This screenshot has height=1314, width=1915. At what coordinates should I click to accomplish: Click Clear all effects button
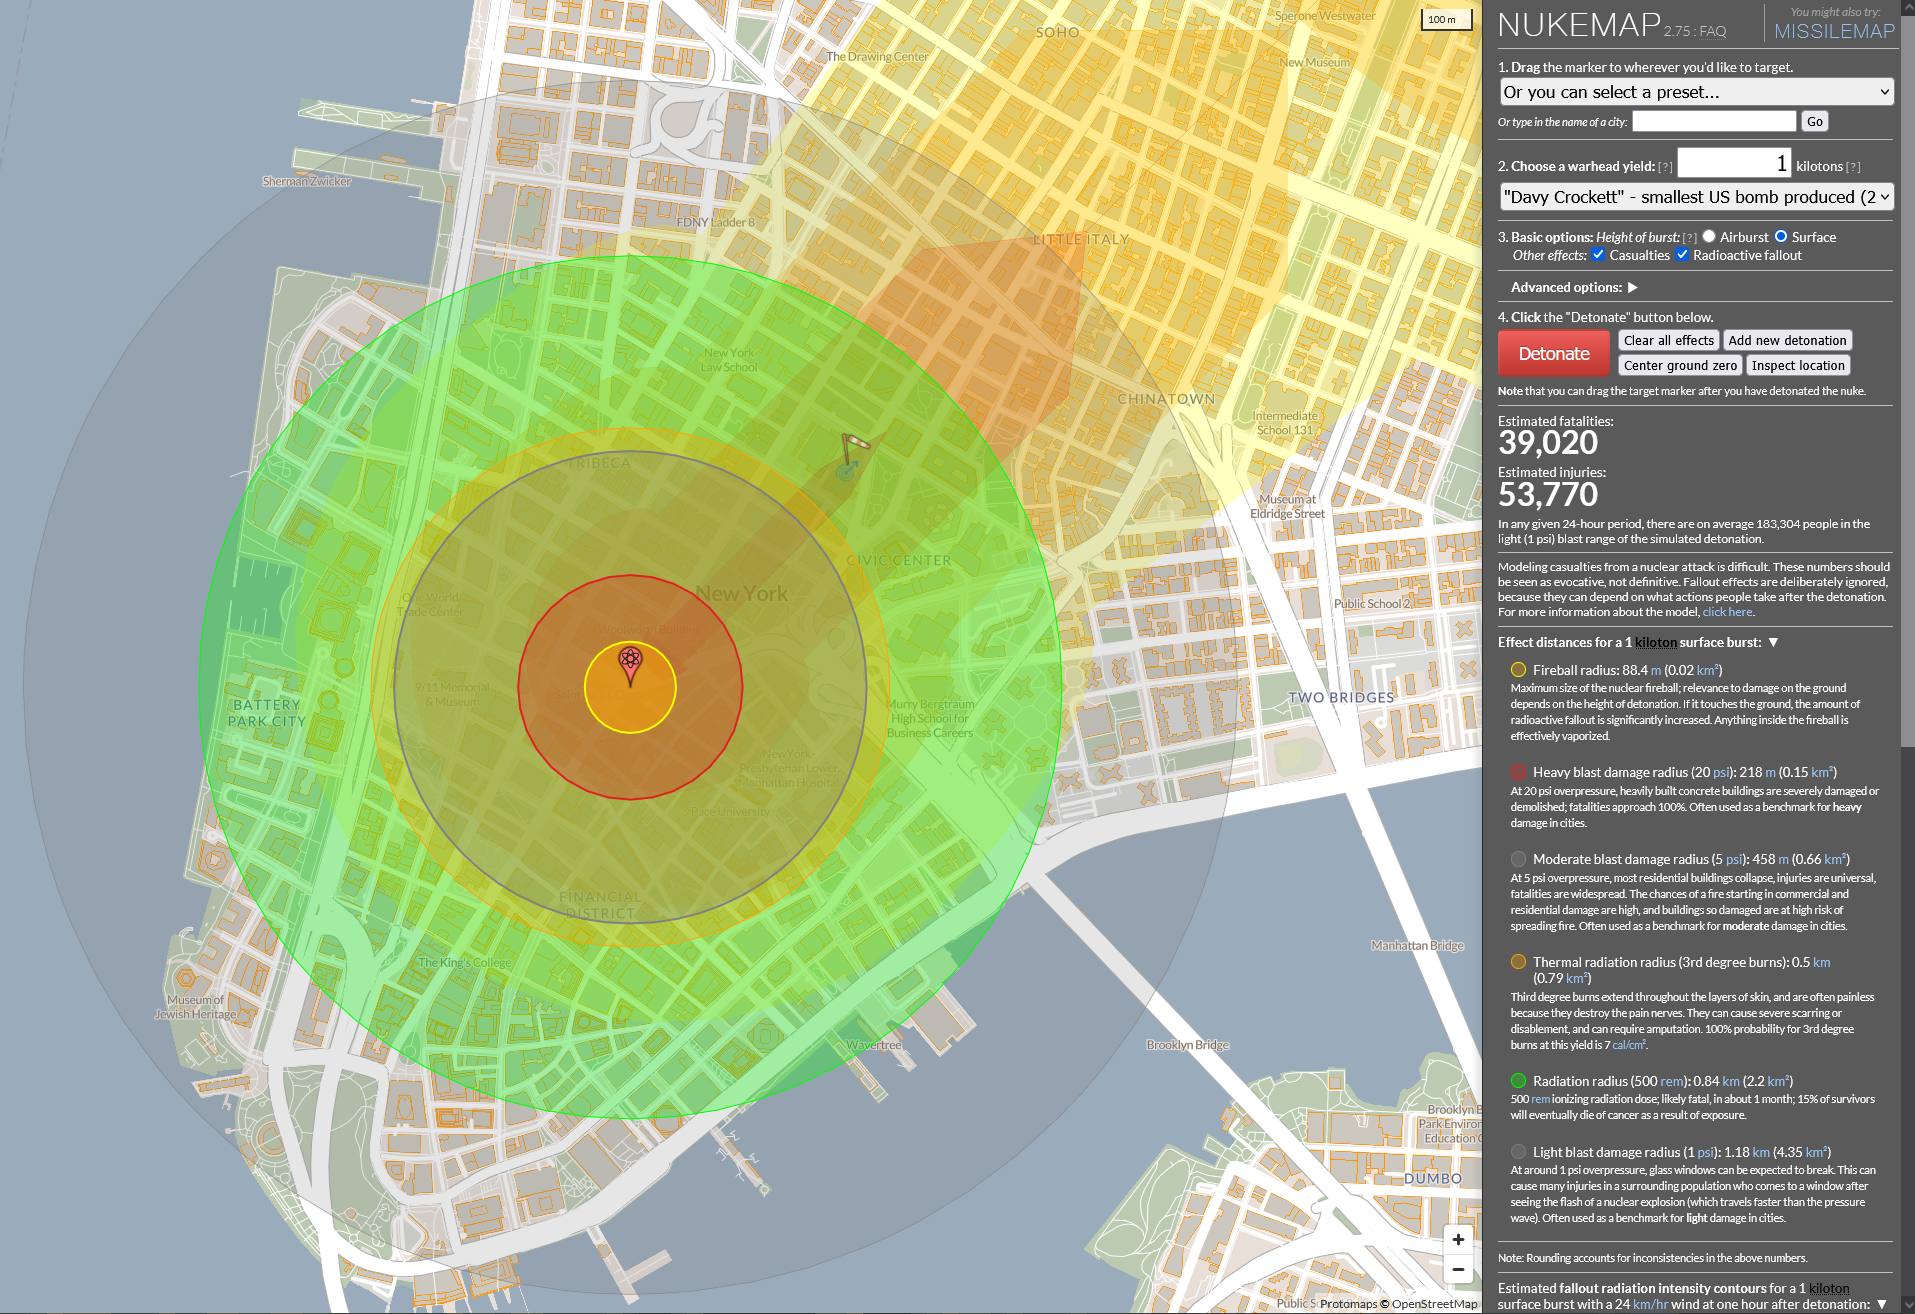(x=1668, y=340)
